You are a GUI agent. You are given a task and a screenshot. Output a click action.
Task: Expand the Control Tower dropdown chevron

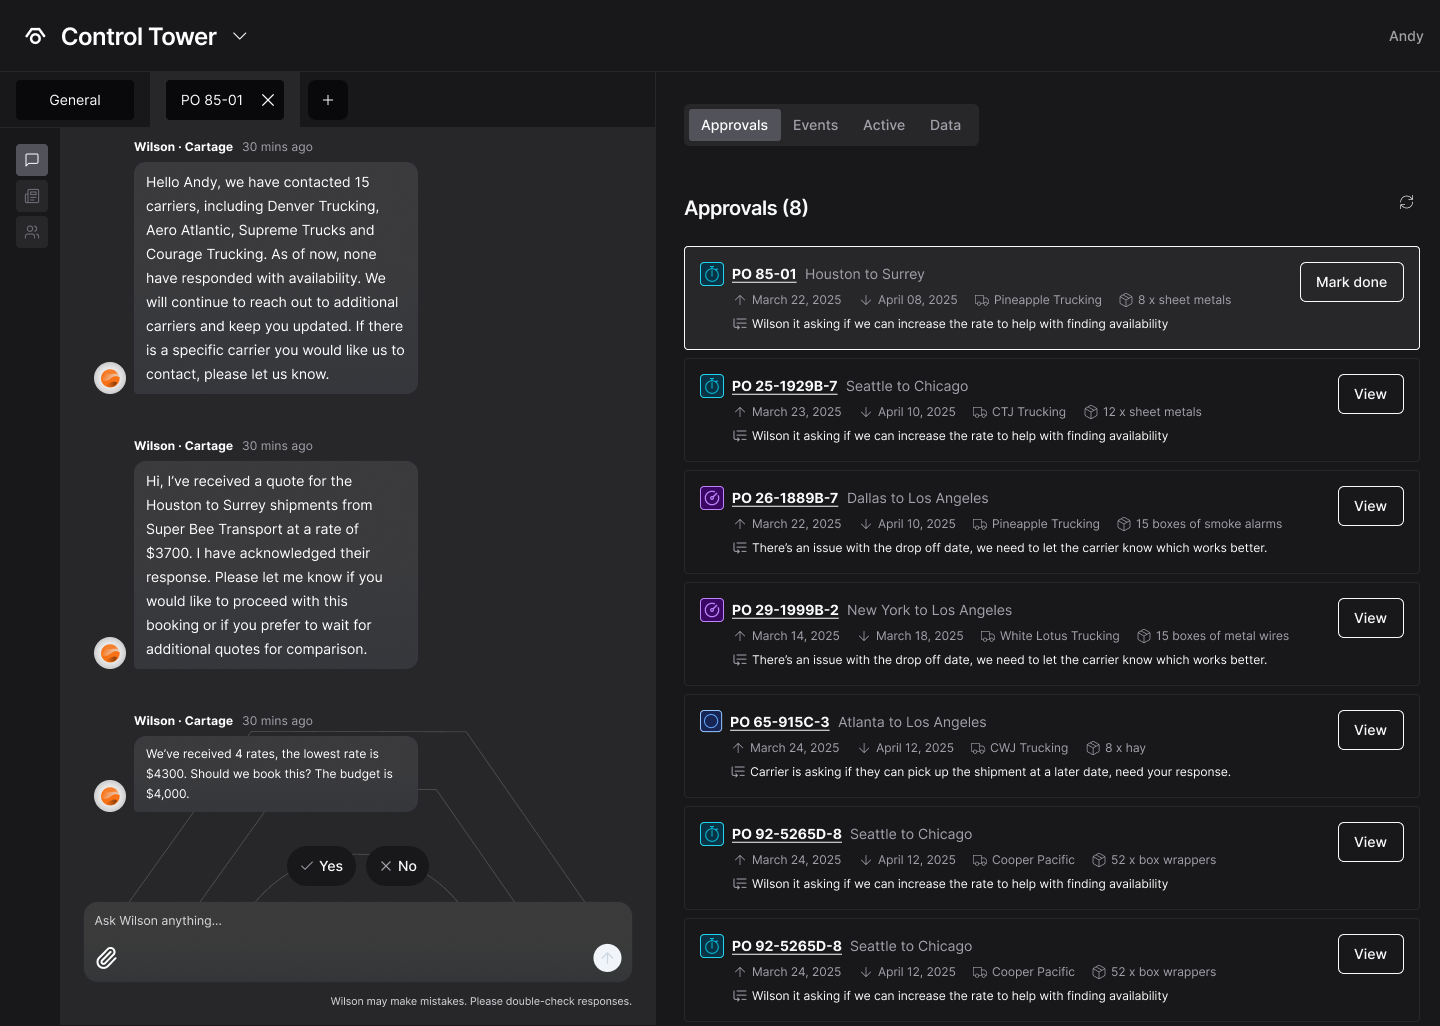click(x=240, y=36)
